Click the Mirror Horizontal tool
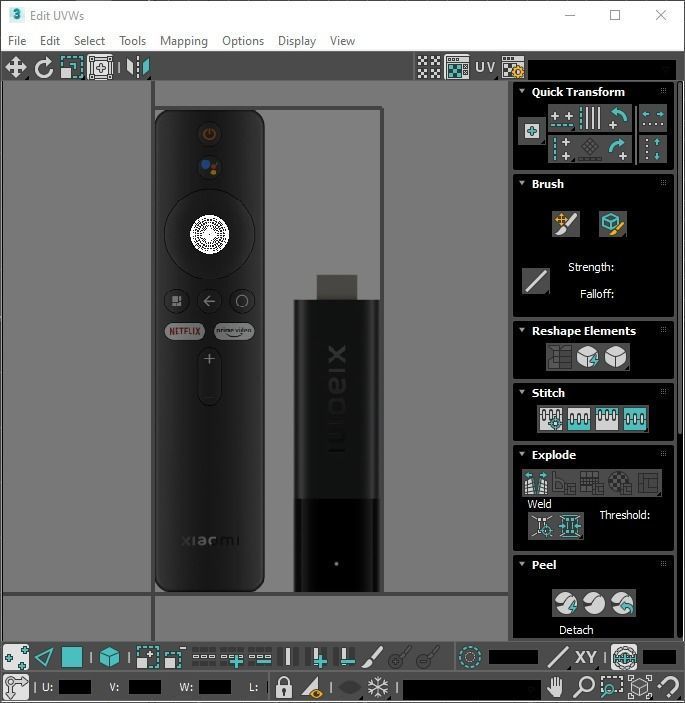685x703 pixels. click(138, 67)
